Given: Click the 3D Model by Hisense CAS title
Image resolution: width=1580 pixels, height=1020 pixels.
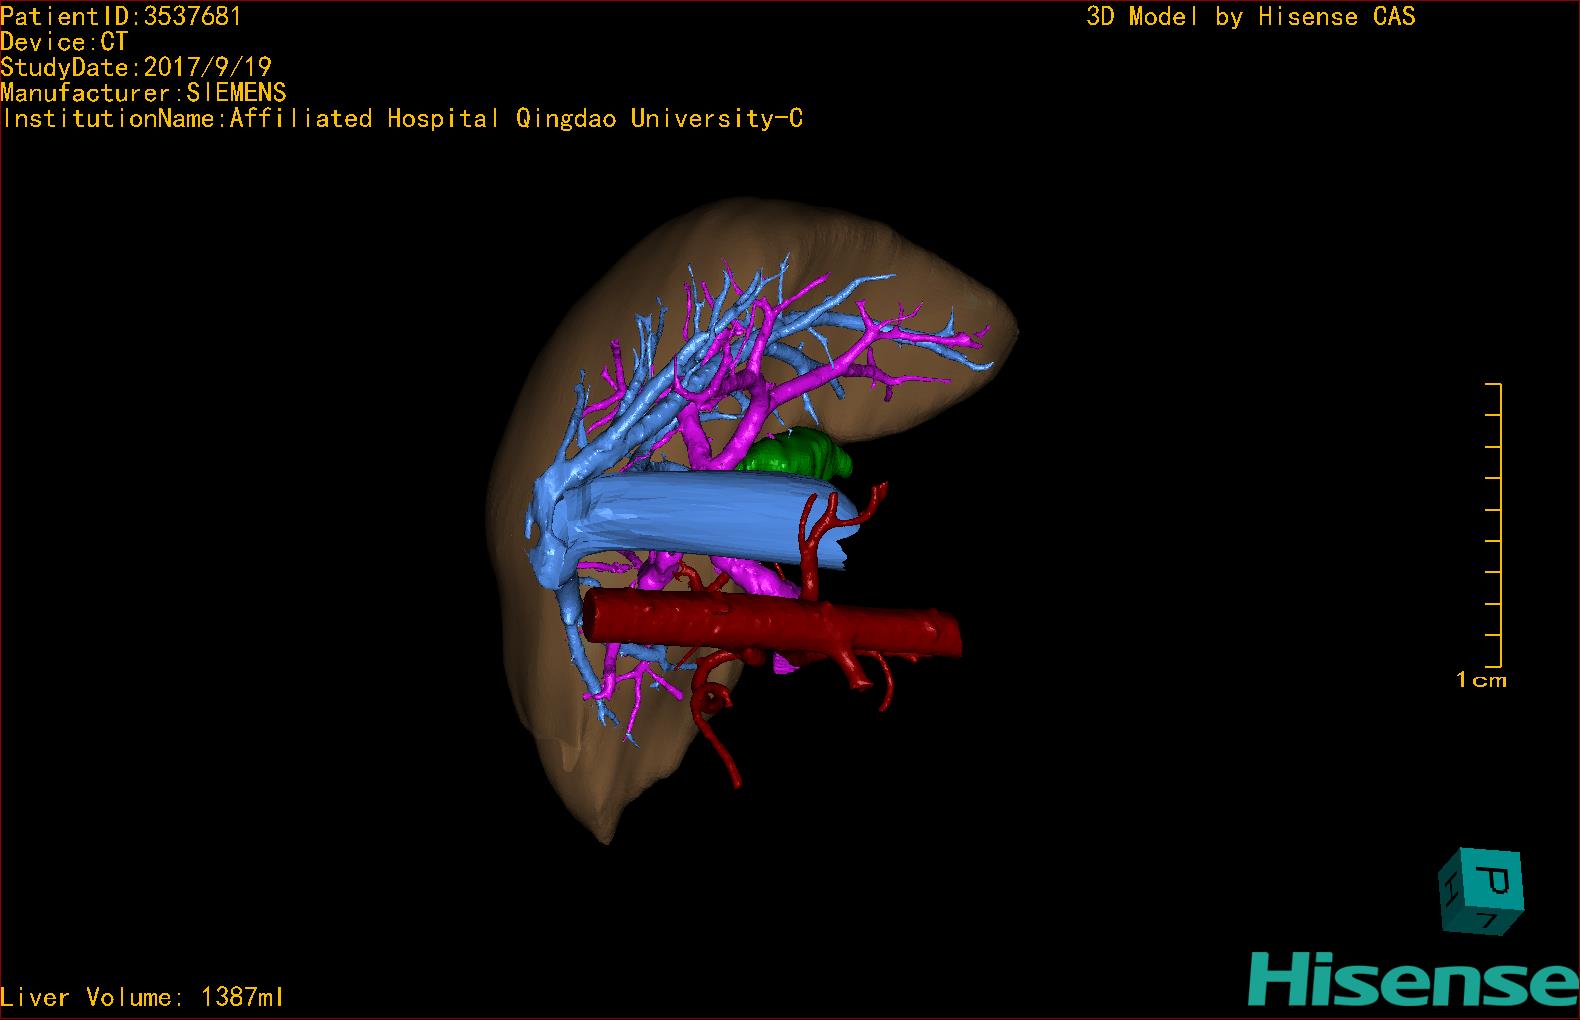Looking at the screenshot, I should click(x=1250, y=16).
